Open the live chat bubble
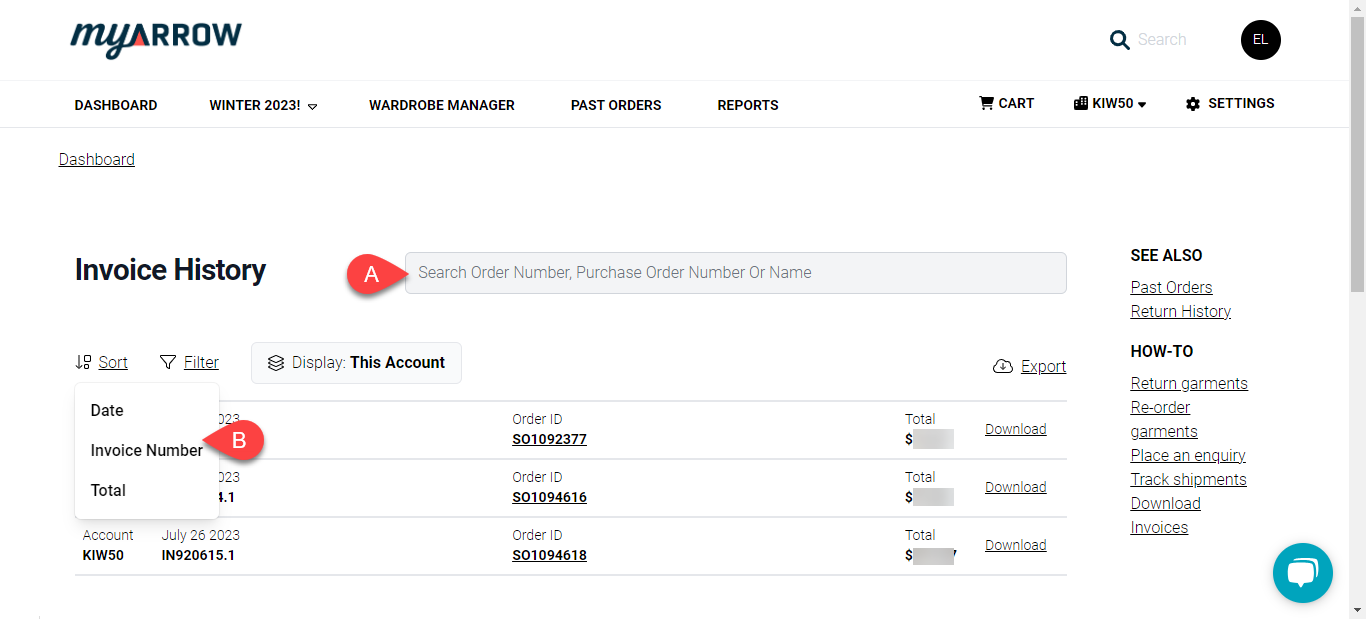1366x619 pixels. click(x=1302, y=573)
